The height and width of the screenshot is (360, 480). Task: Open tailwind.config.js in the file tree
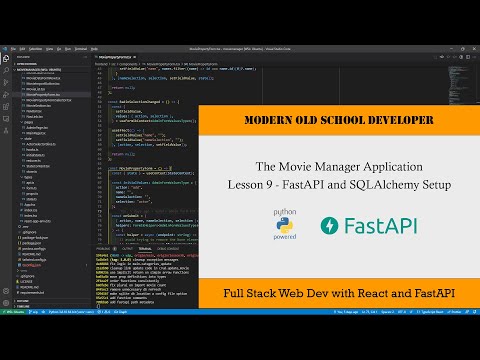(x=34, y=260)
